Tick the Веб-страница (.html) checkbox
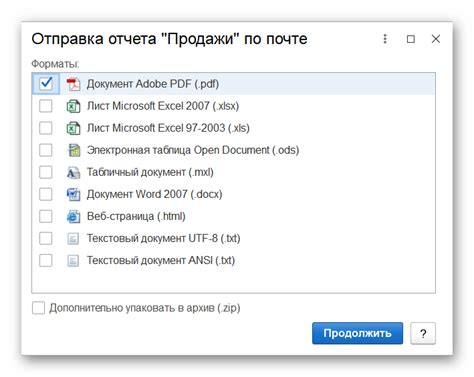The width and height of the screenshot is (474, 377). [46, 216]
